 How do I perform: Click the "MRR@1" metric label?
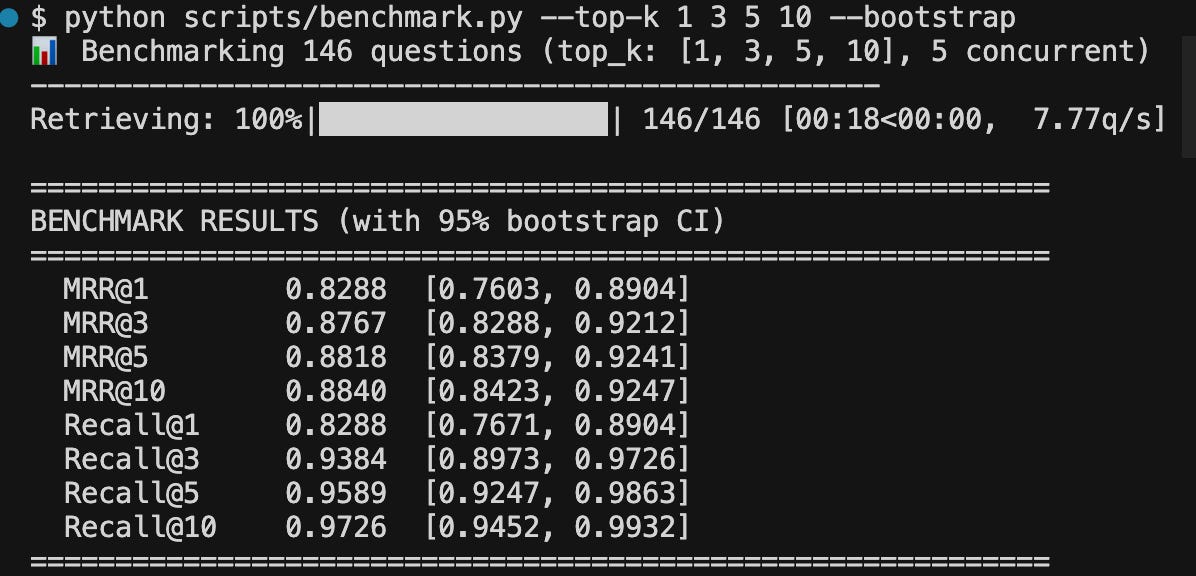(x=107, y=289)
